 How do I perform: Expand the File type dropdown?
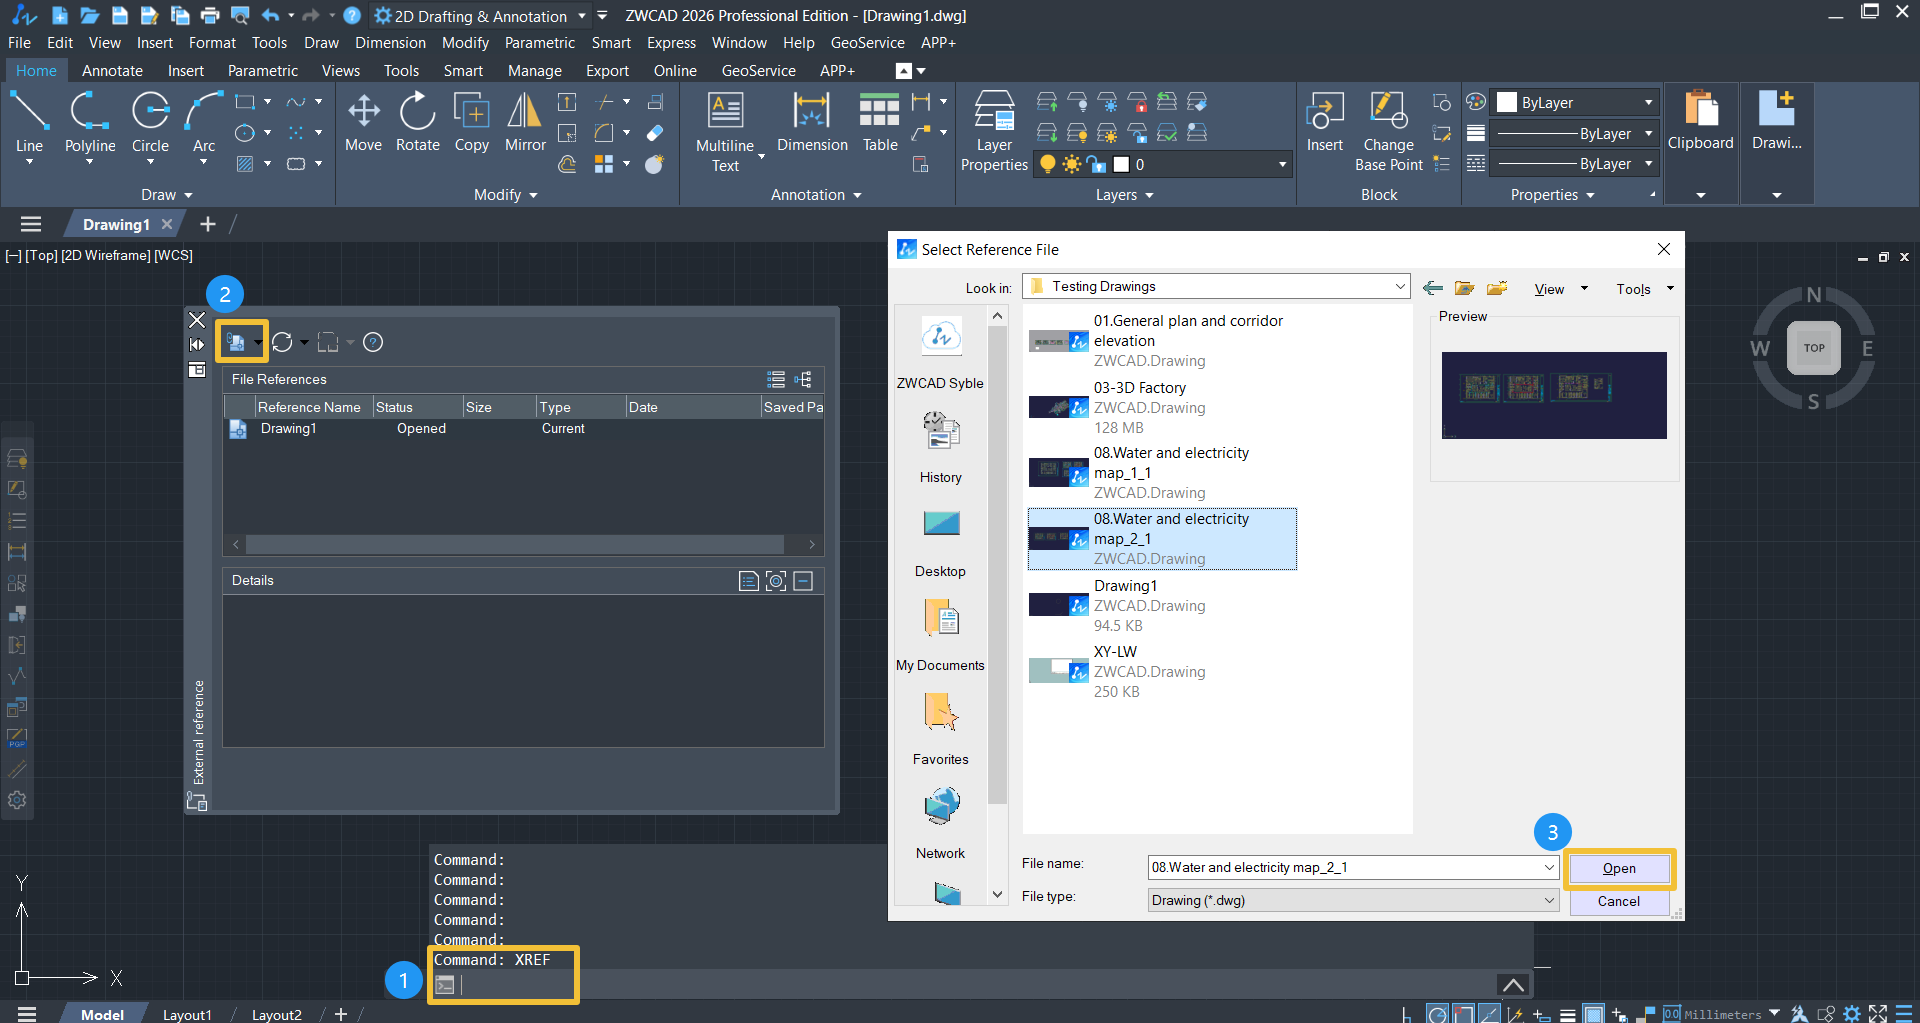click(1549, 900)
